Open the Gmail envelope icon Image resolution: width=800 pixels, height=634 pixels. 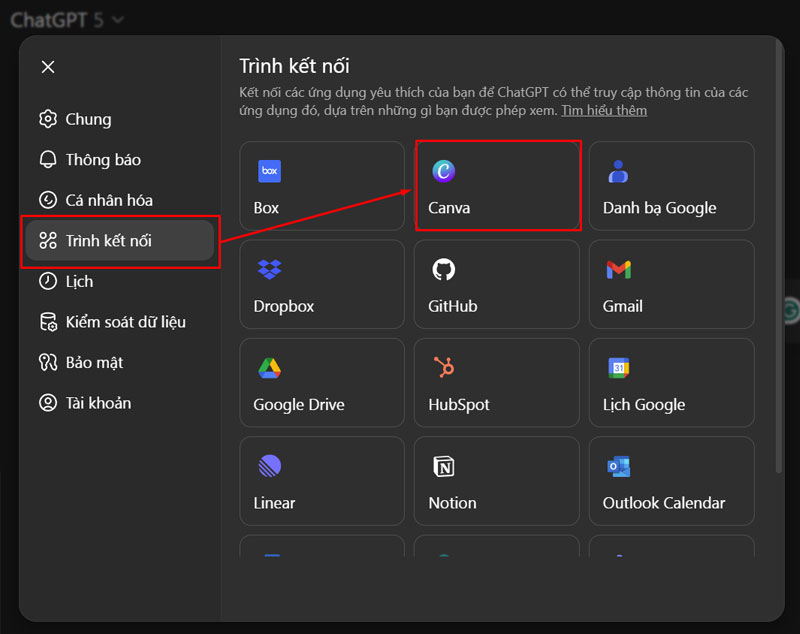(618, 269)
